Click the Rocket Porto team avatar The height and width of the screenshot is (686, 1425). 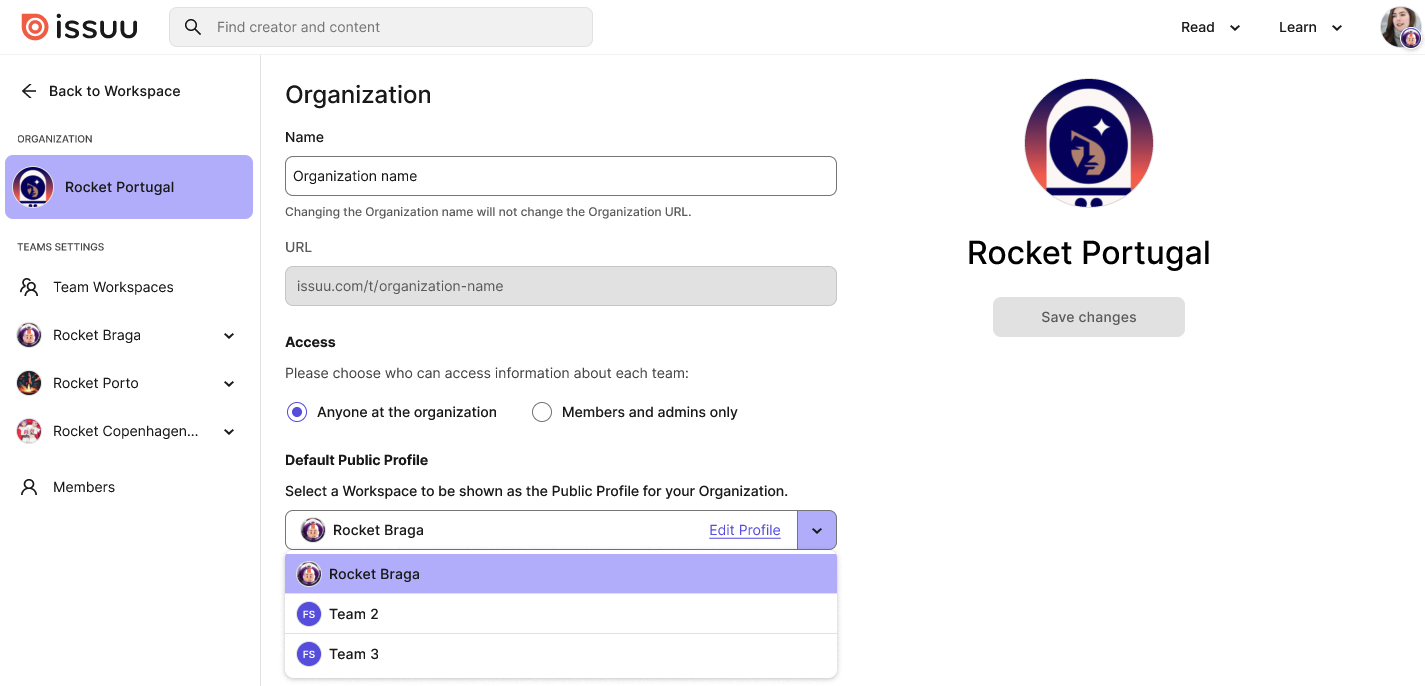click(29, 383)
